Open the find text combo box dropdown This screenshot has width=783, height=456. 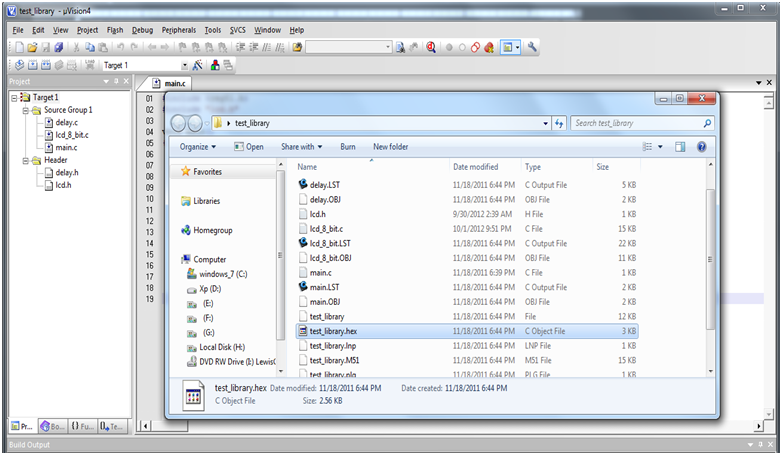pyautogui.click(x=388, y=47)
